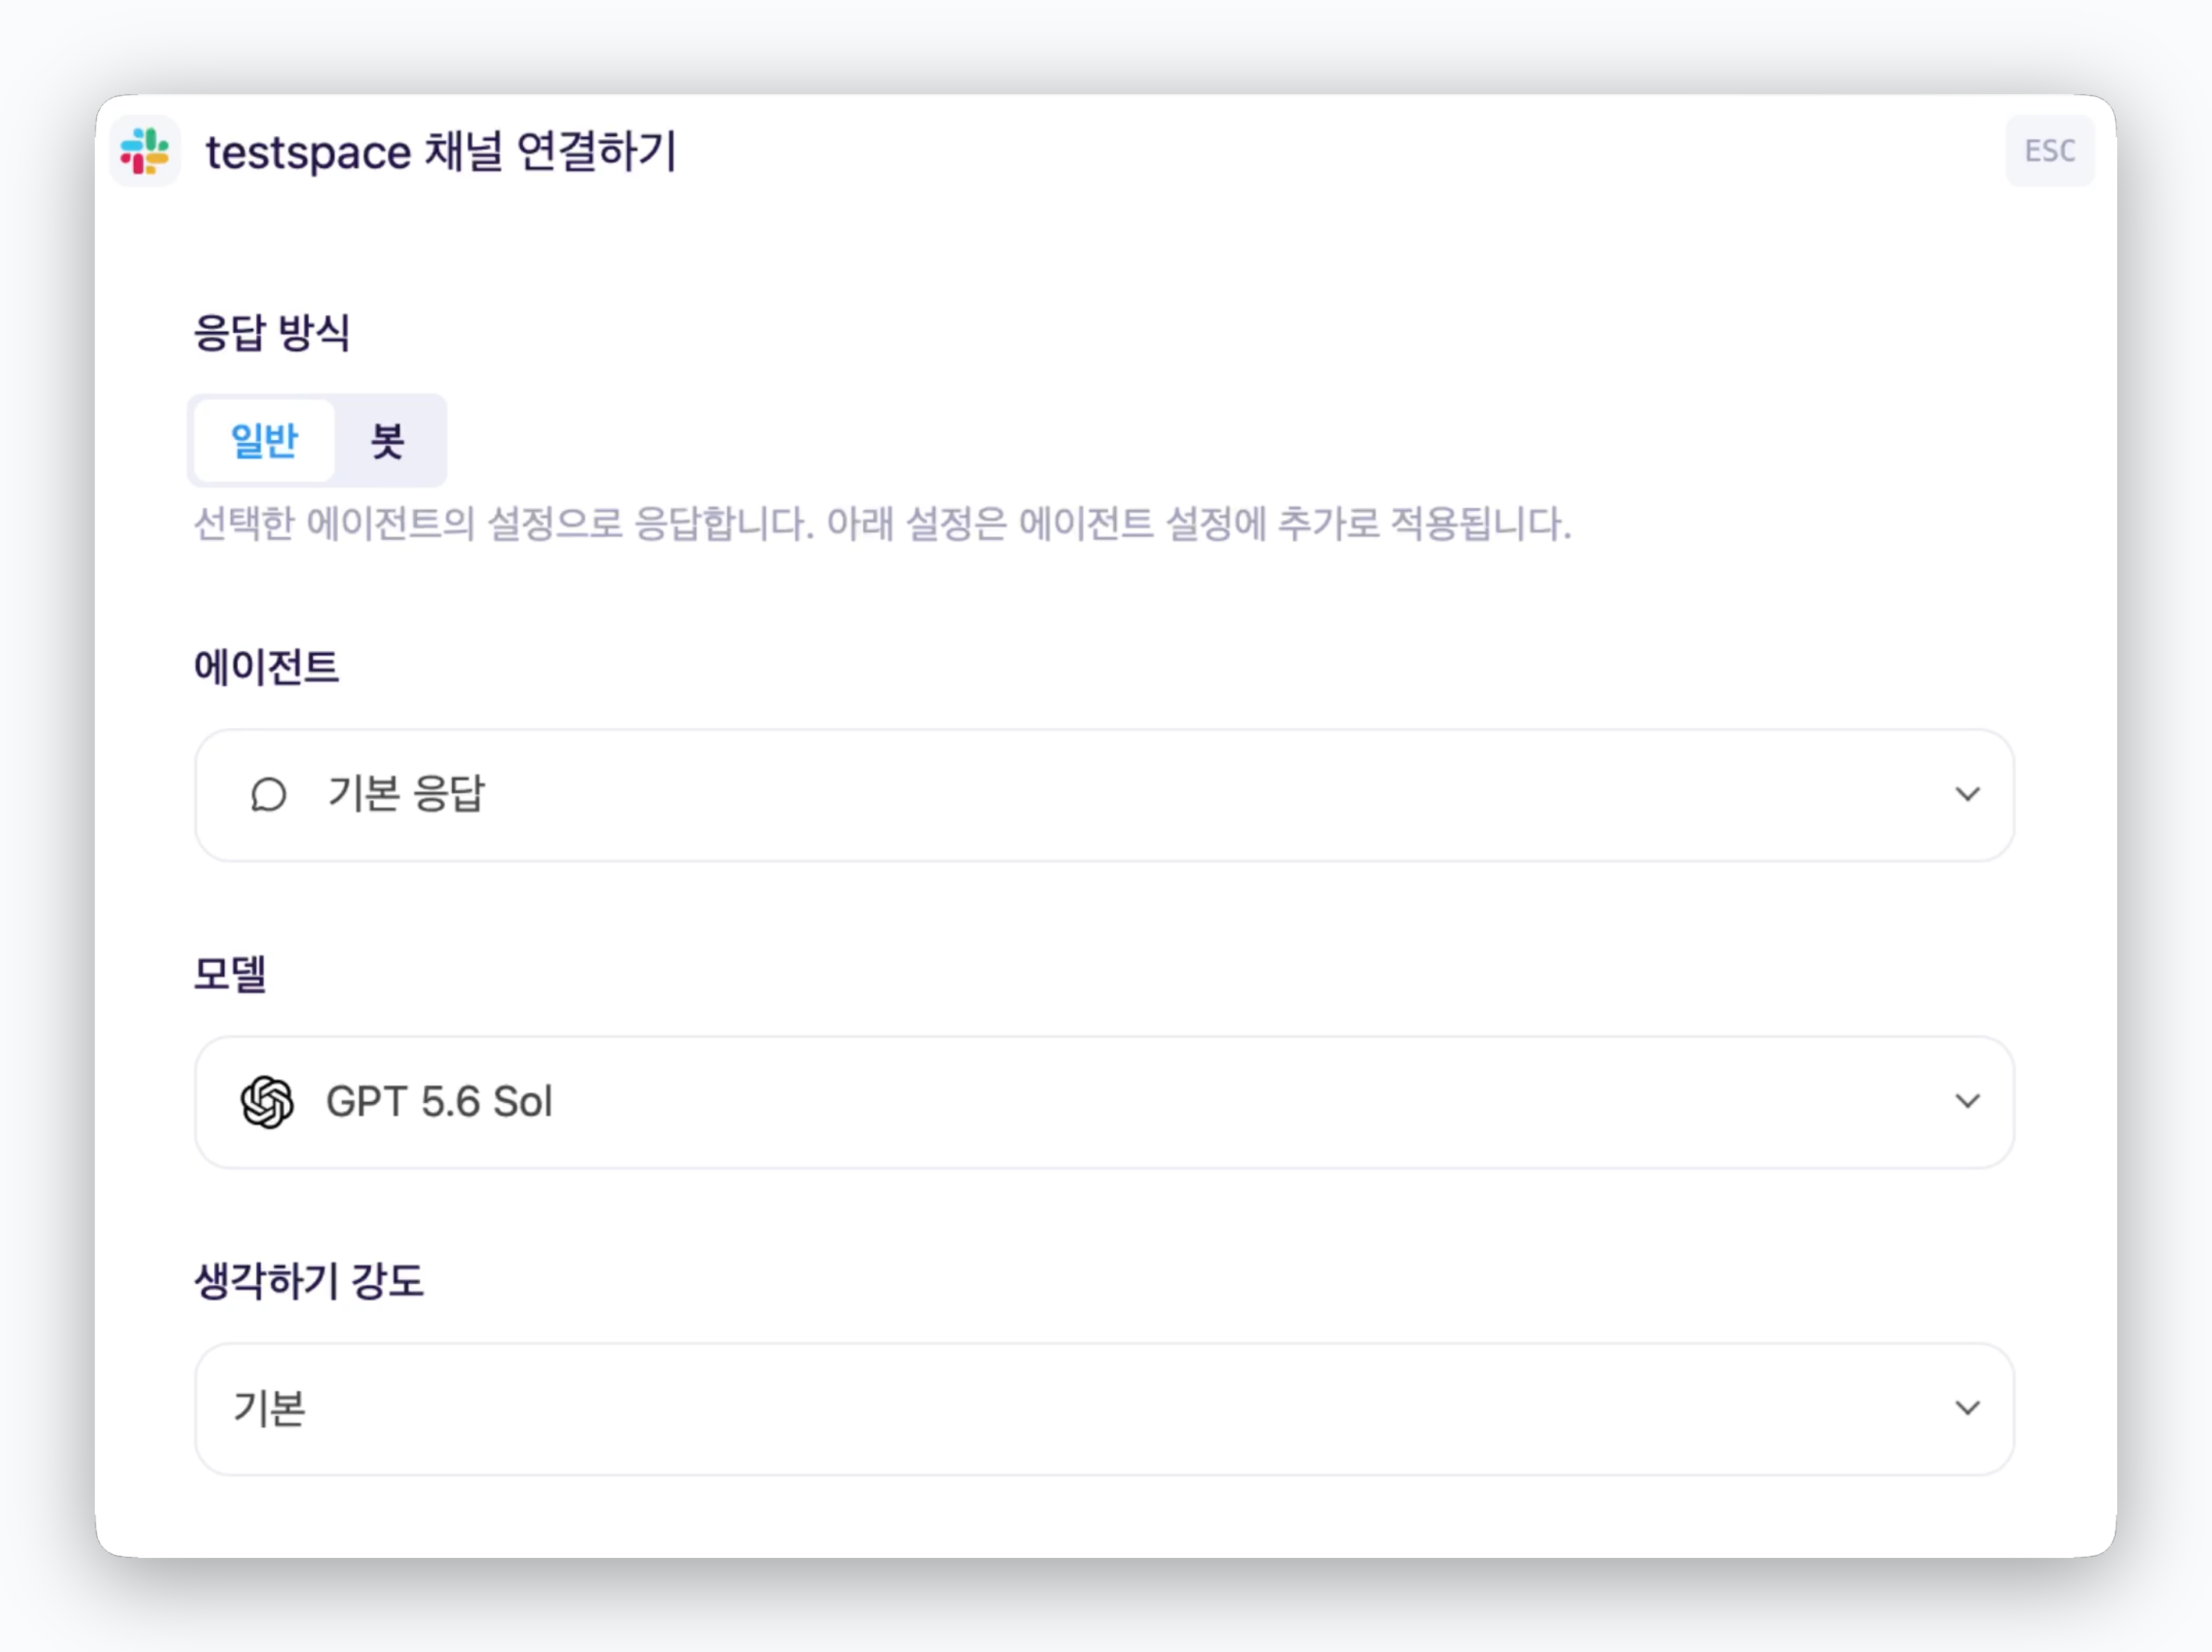Click the chevron icon on 모델 dropdown
This screenshot has height=1652, width=2212.
coord(1967,1101)
